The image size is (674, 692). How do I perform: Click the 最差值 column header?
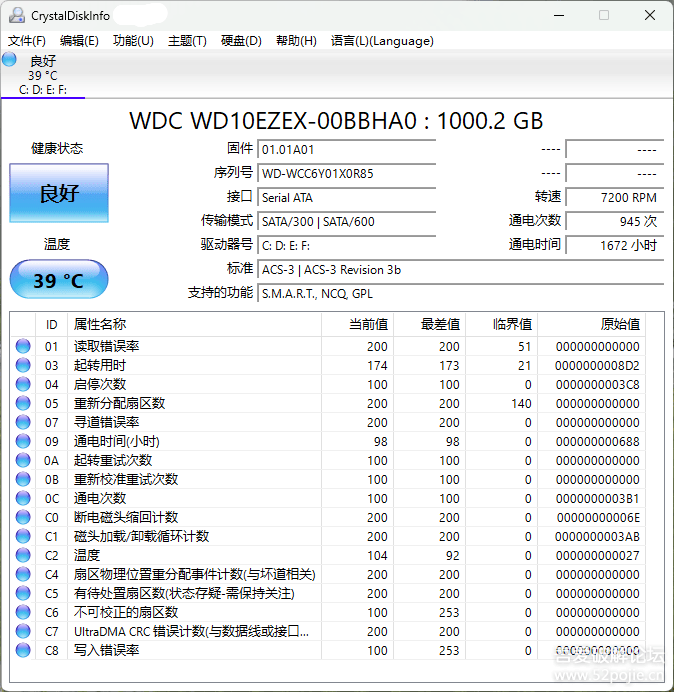click(429, 324)
